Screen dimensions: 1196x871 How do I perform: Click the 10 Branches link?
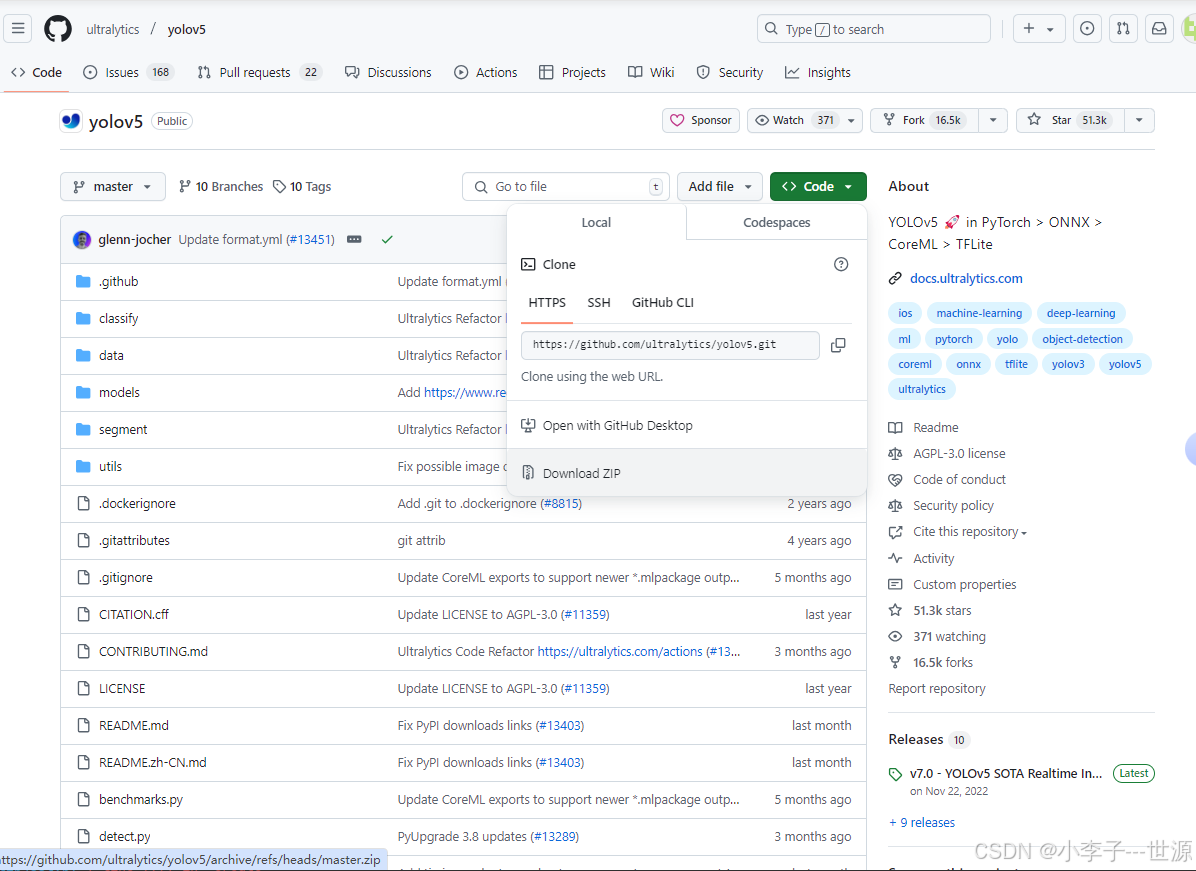[220, 186]
